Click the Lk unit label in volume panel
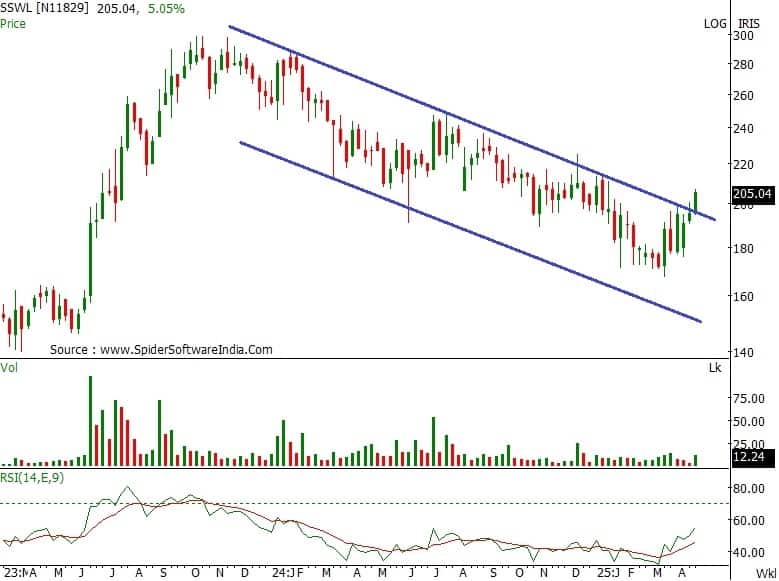The height and width of the screenshot is (581, 779). [x=741, y=368]
